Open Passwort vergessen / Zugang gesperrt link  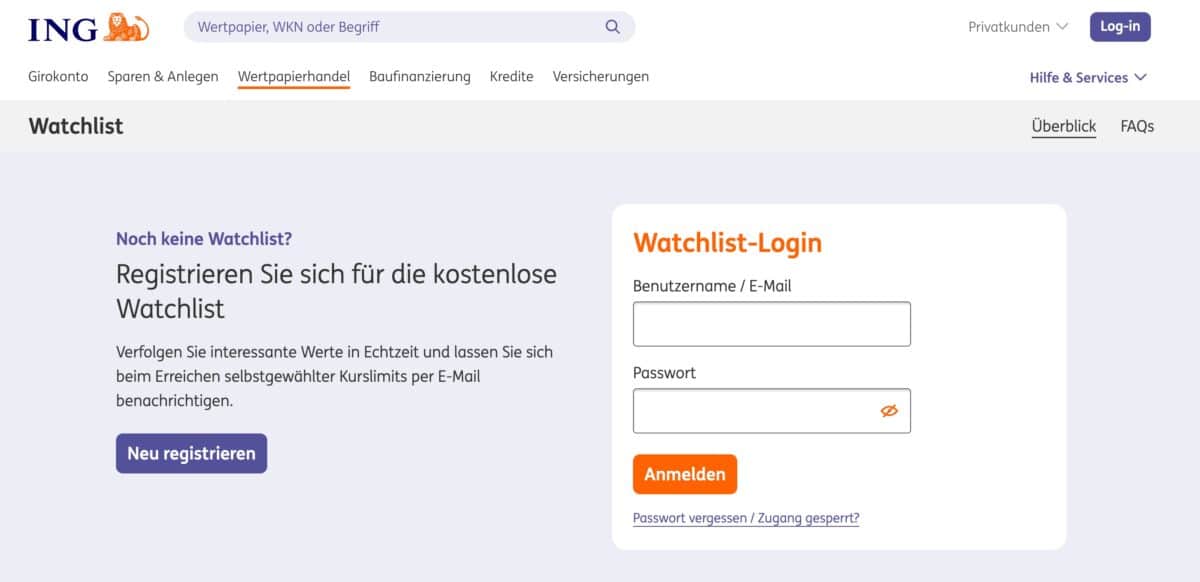[746, 518]
